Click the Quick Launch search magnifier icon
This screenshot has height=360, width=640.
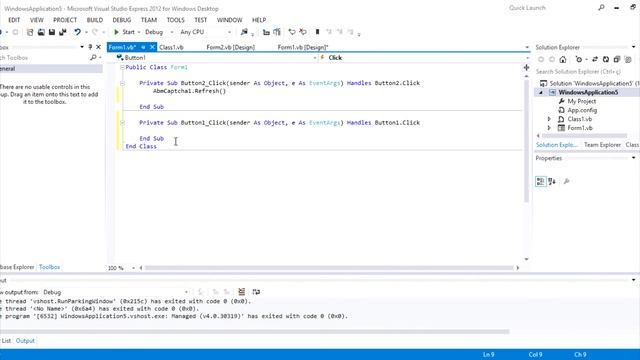(601, 7)
